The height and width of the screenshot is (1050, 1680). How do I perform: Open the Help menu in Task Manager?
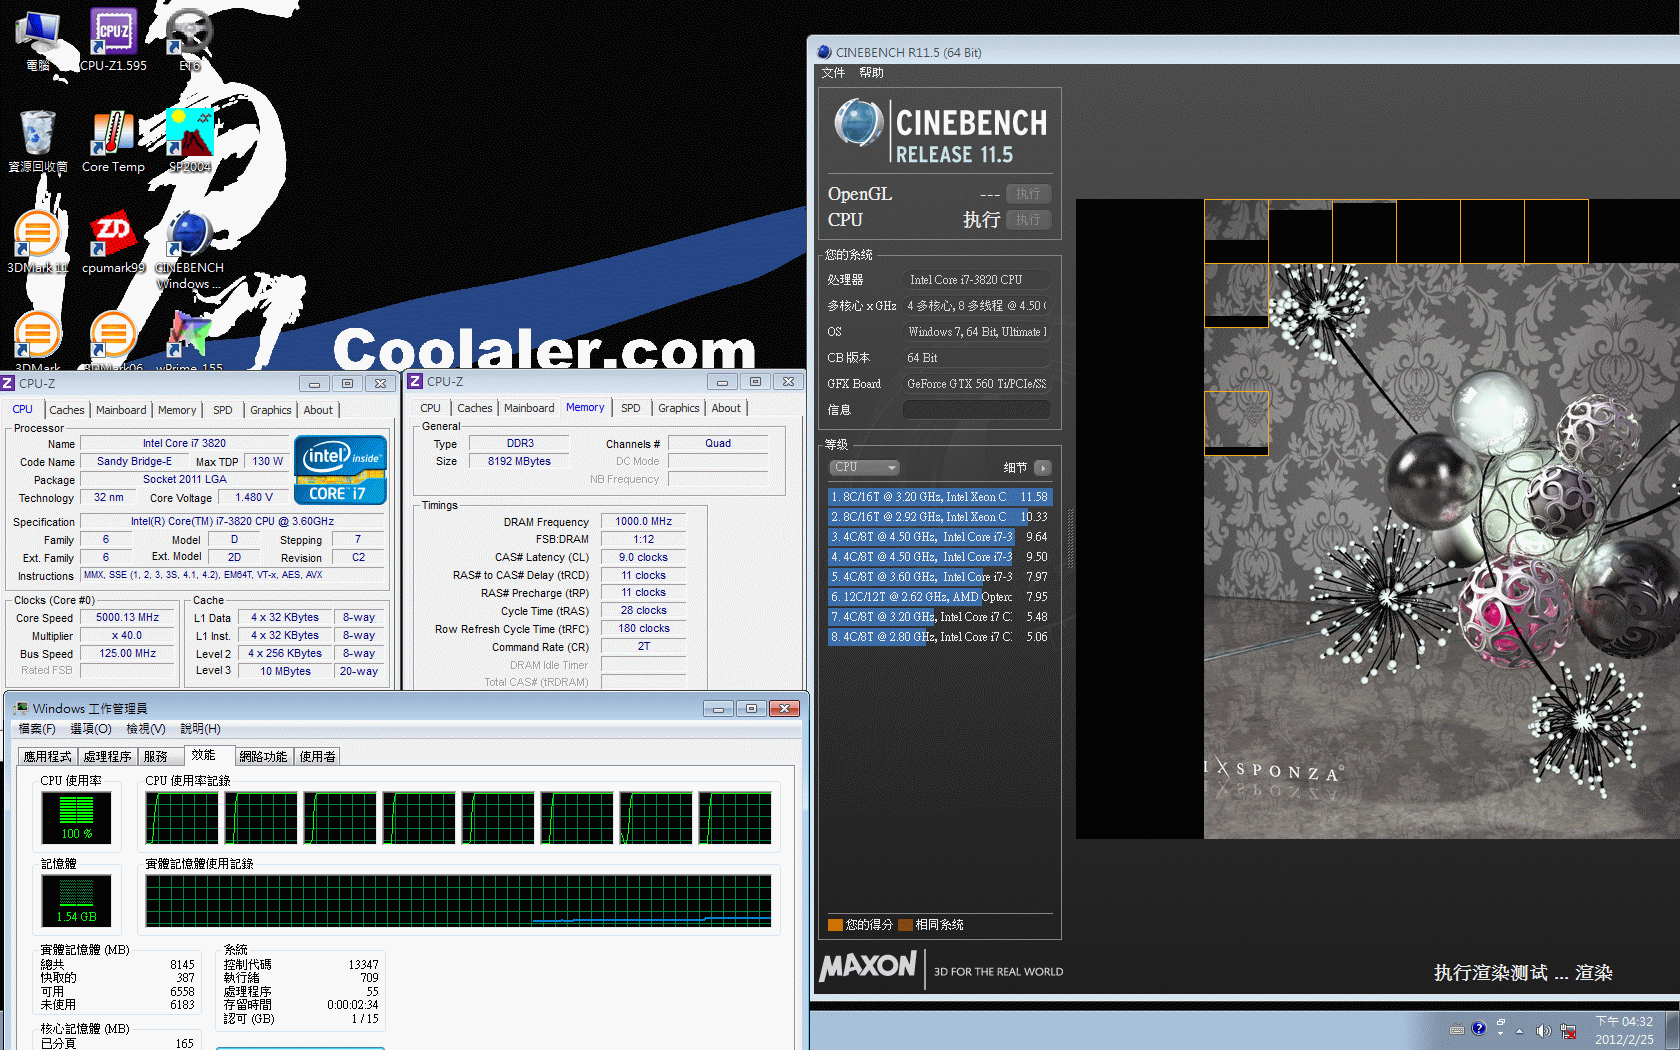click(x=200, y=729)
